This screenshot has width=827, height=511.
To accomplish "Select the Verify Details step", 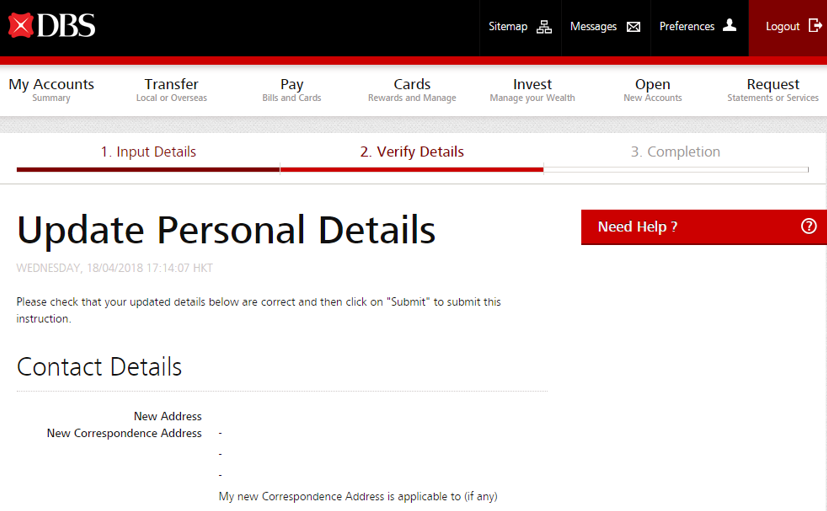I will click(412, 152).
